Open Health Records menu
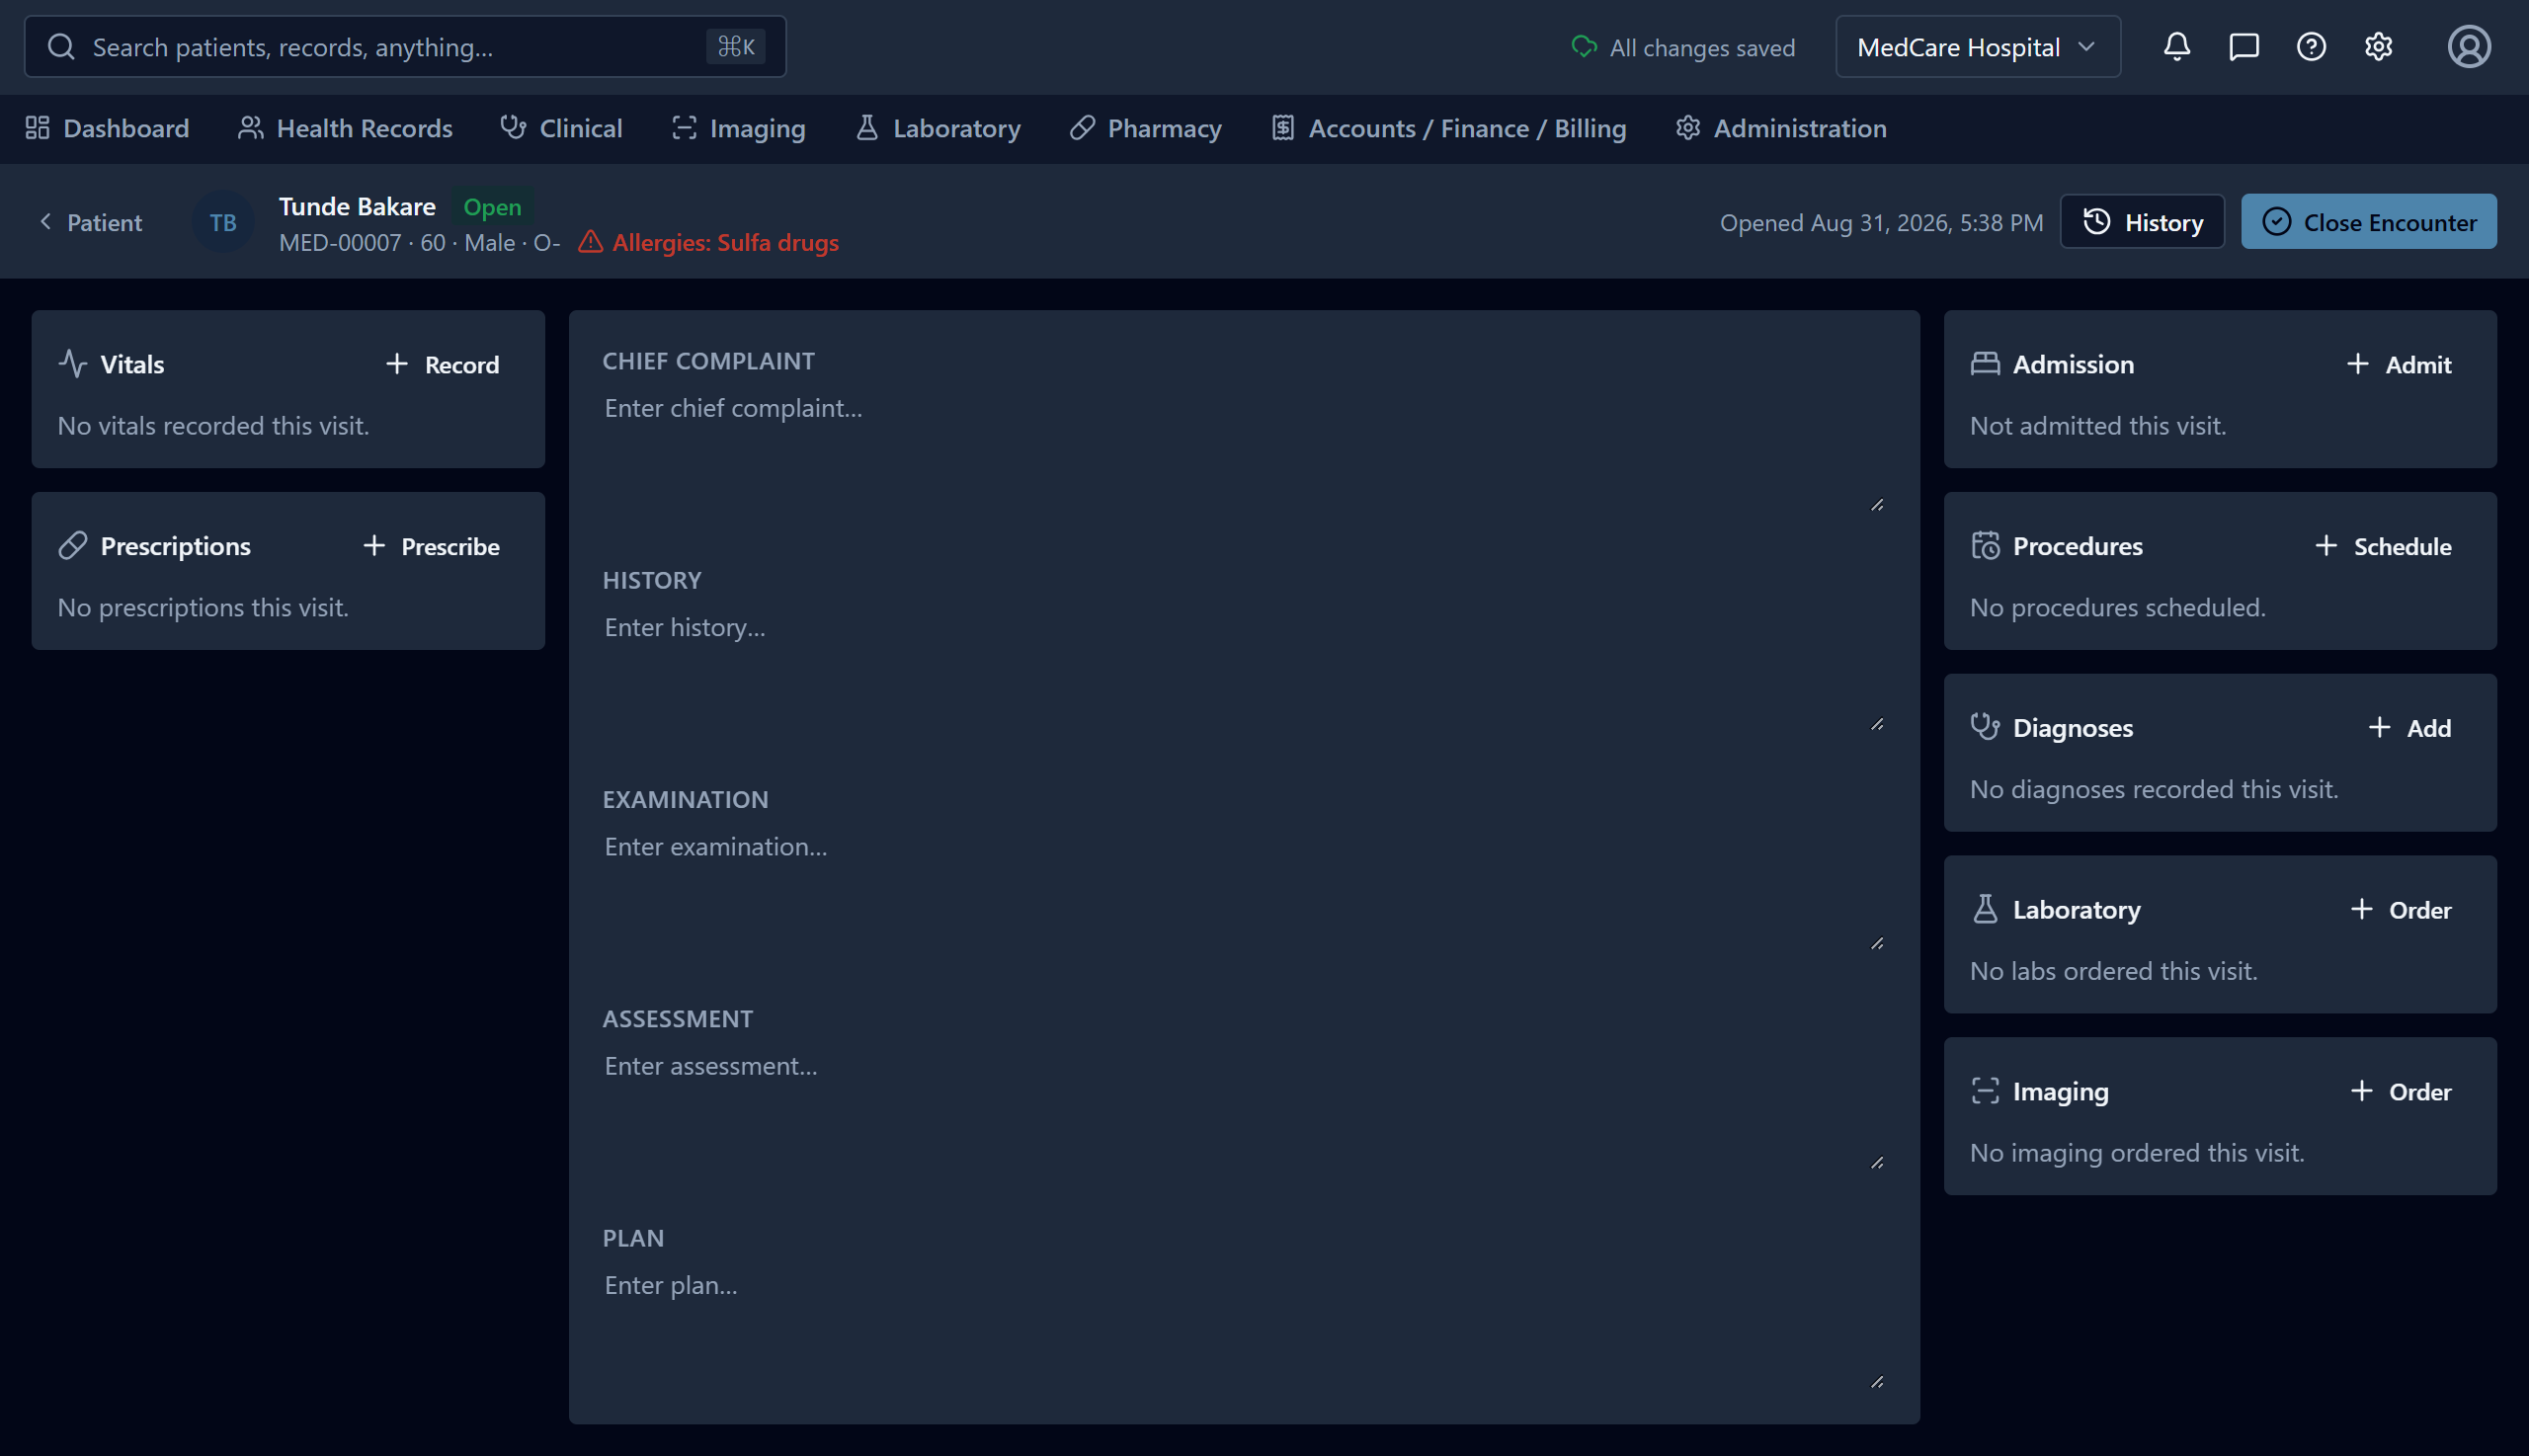 345,128
